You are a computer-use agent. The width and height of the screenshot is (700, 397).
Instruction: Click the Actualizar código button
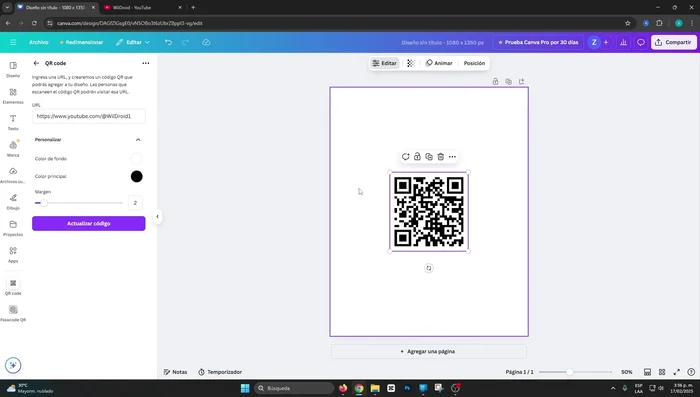(88, 223)
